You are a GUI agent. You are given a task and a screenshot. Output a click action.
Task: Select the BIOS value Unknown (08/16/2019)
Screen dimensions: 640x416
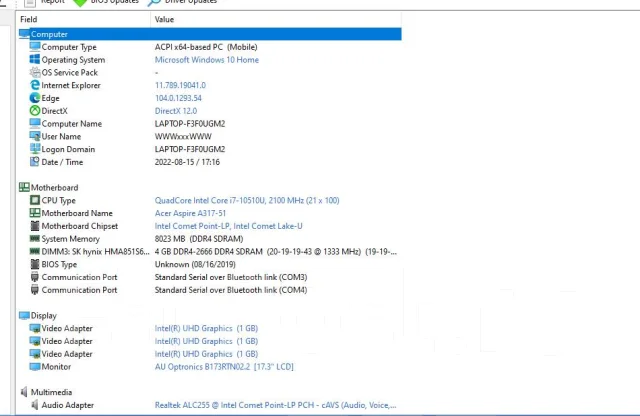(195, 264)
